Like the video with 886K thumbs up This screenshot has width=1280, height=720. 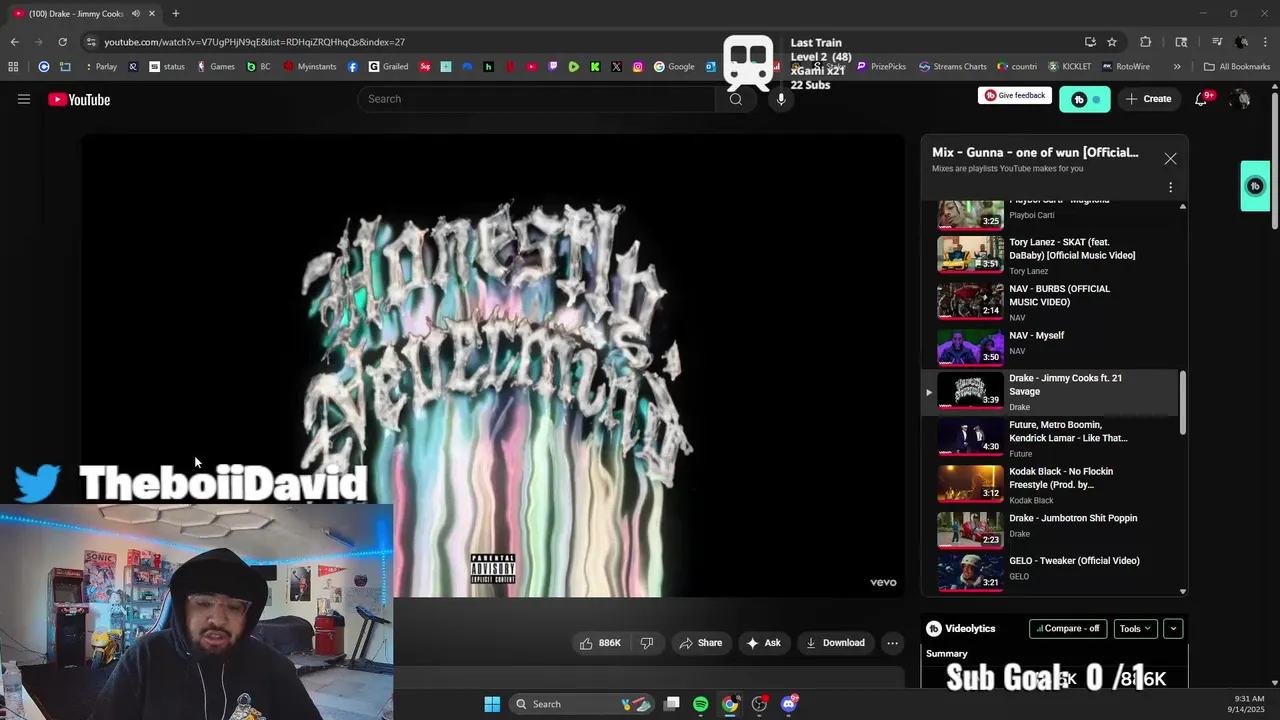point(600,643)
